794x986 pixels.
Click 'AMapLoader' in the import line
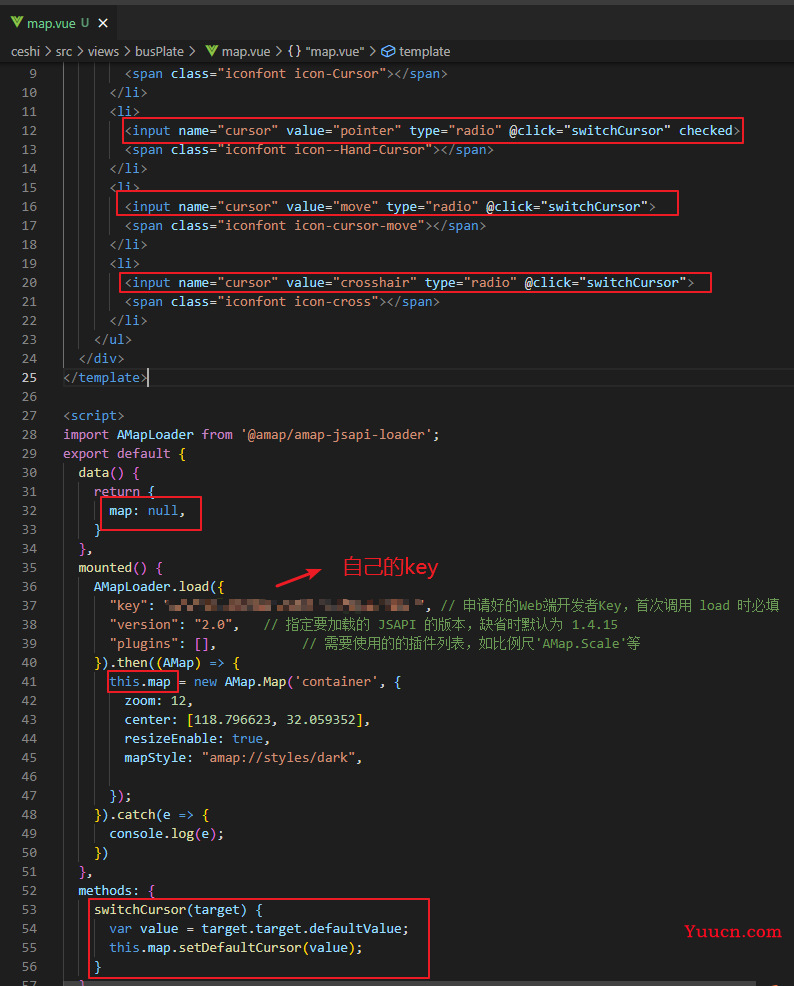(155, 434)
